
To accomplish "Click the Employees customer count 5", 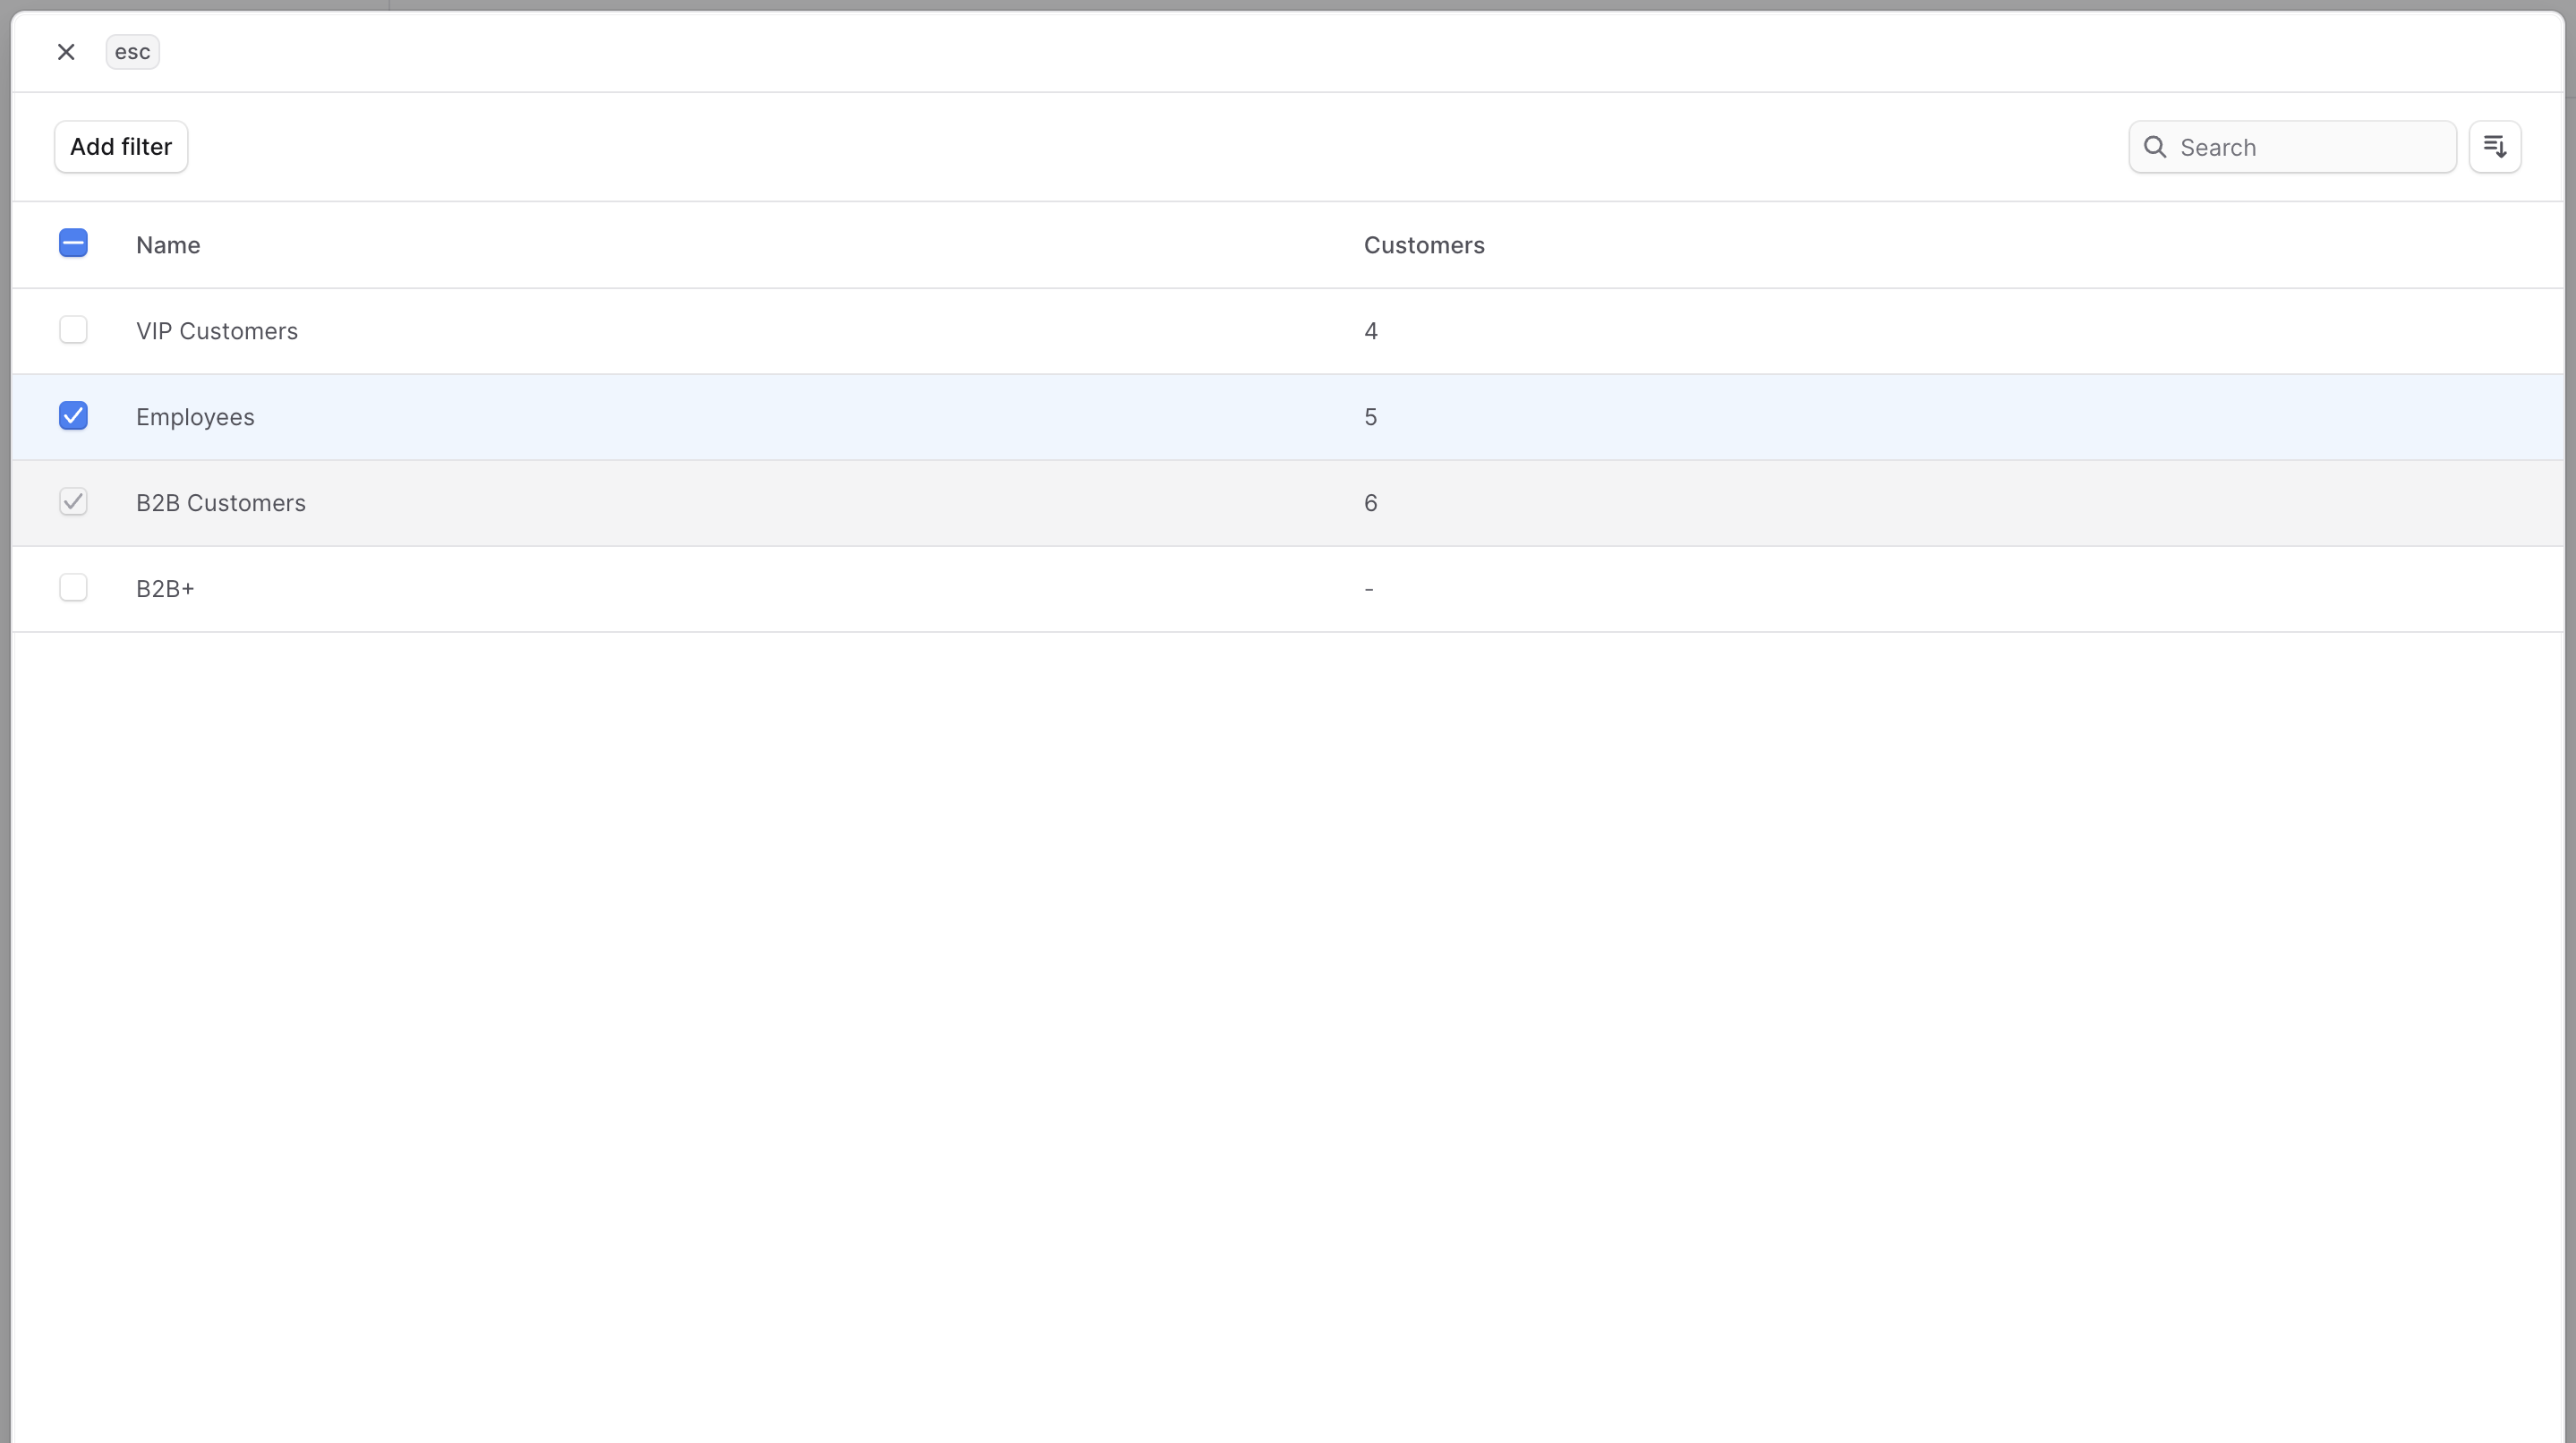I will point(1370,417).
